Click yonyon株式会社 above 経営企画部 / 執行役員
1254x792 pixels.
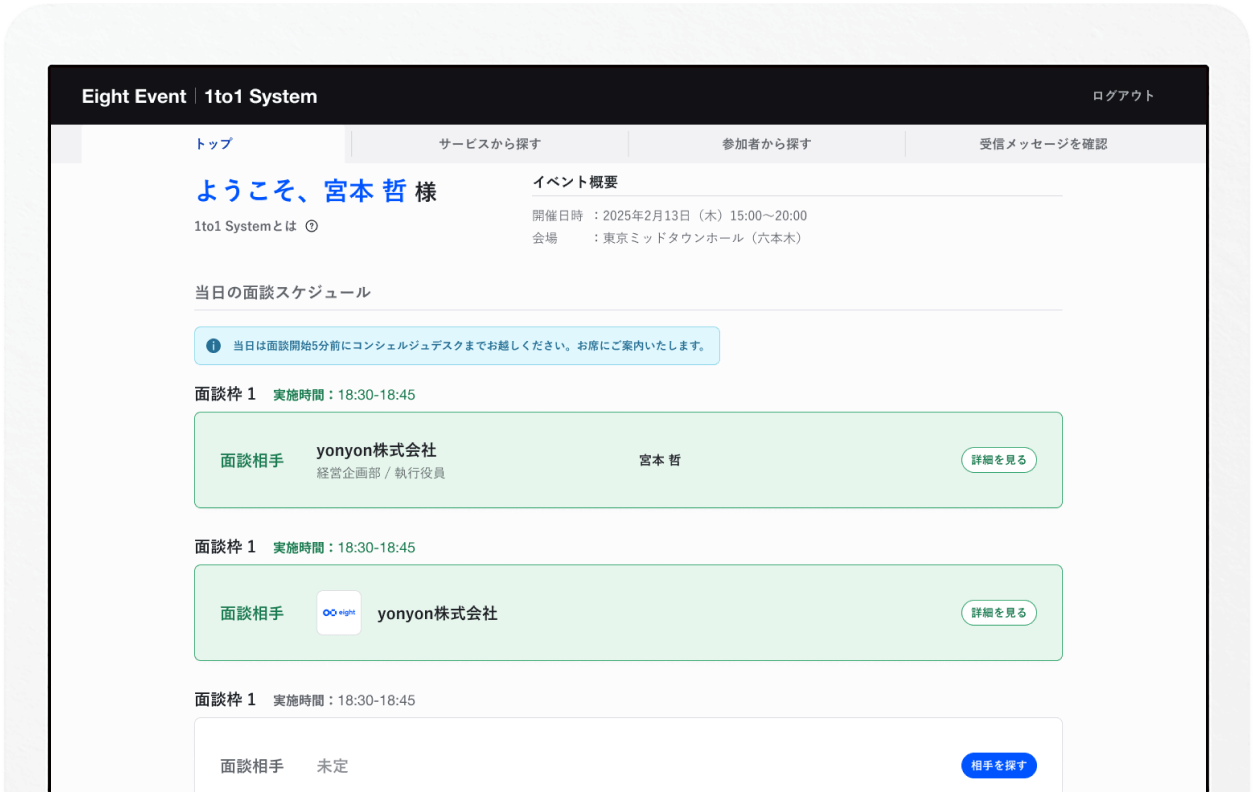[376, 450]
